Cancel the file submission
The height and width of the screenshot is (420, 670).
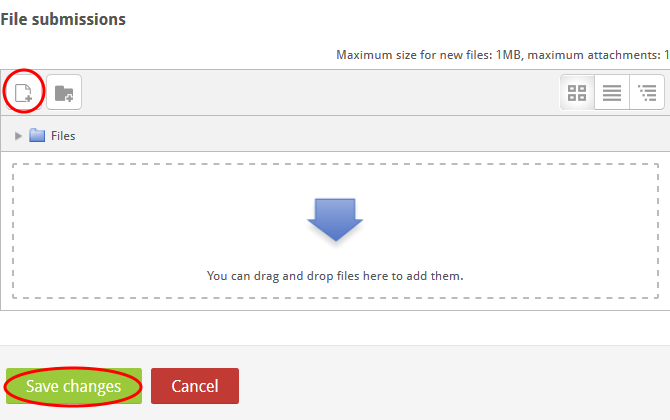(195, 386)
